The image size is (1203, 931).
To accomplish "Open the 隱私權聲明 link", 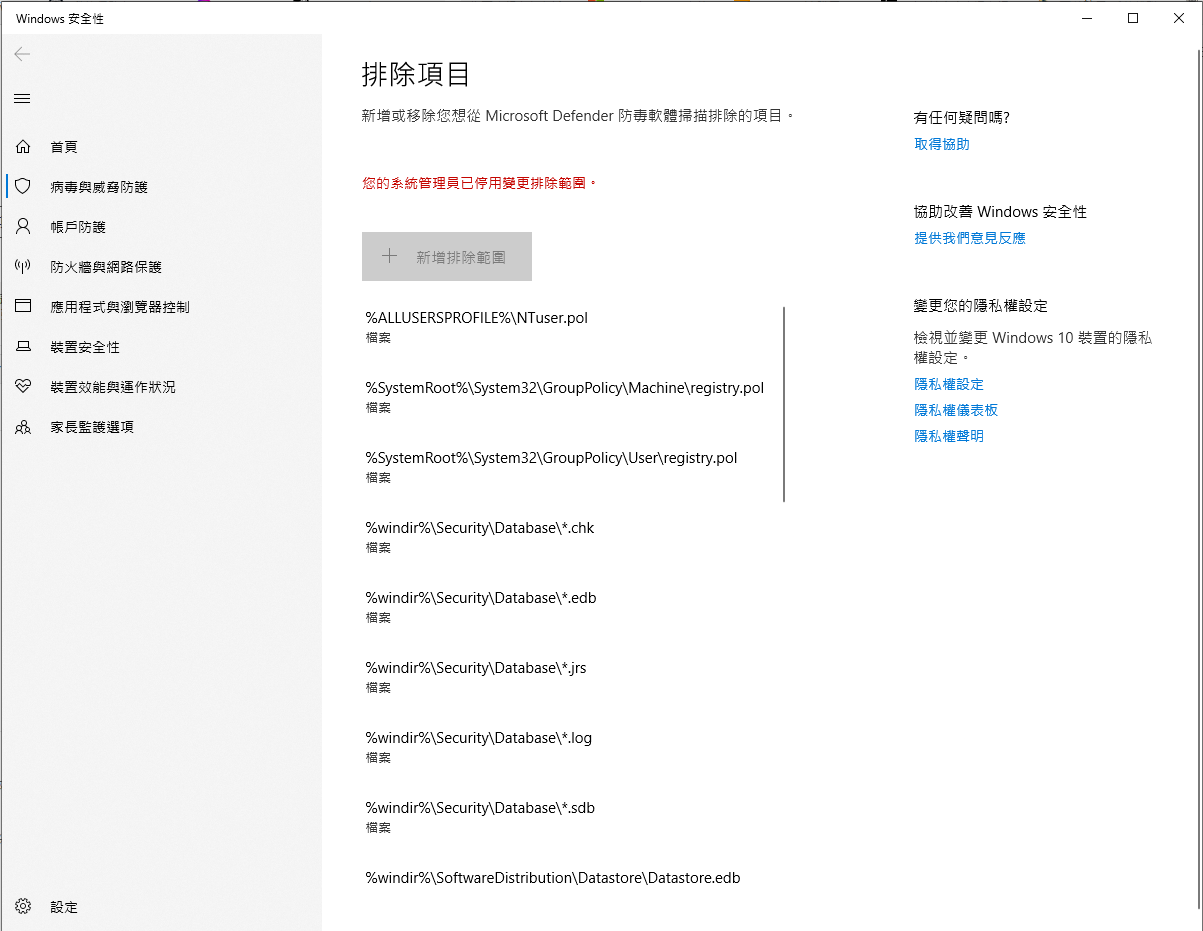I will 949,436.
